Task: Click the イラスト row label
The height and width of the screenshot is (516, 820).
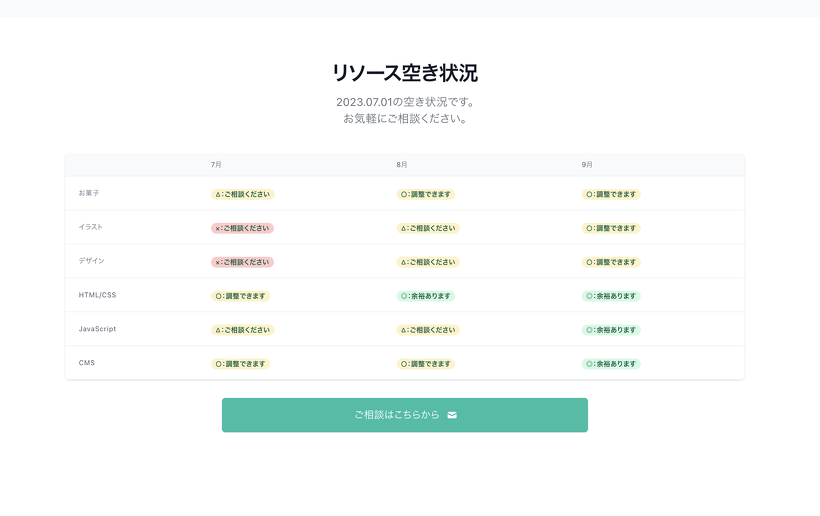Action: pos(91,227)
